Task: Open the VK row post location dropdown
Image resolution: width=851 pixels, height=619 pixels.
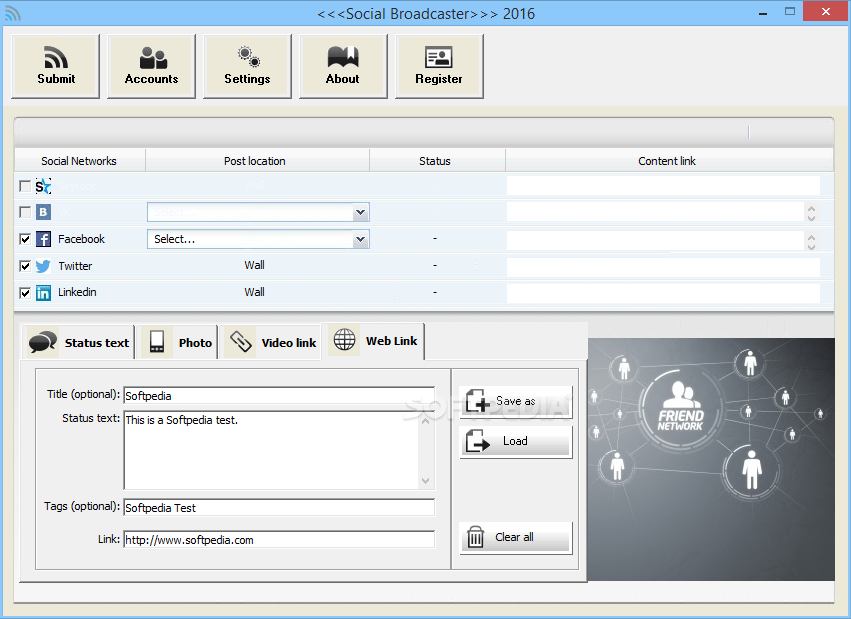Action: 258,212
